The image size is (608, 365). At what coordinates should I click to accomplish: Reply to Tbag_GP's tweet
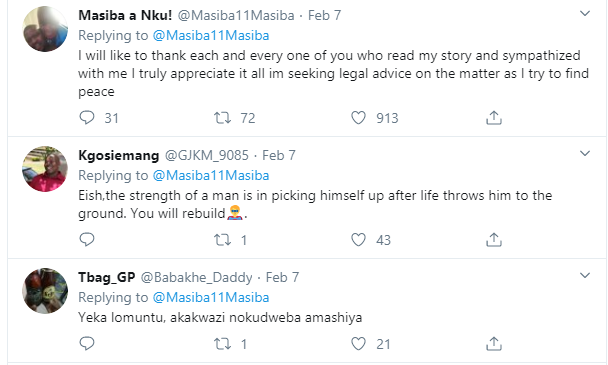coord(87,343)
